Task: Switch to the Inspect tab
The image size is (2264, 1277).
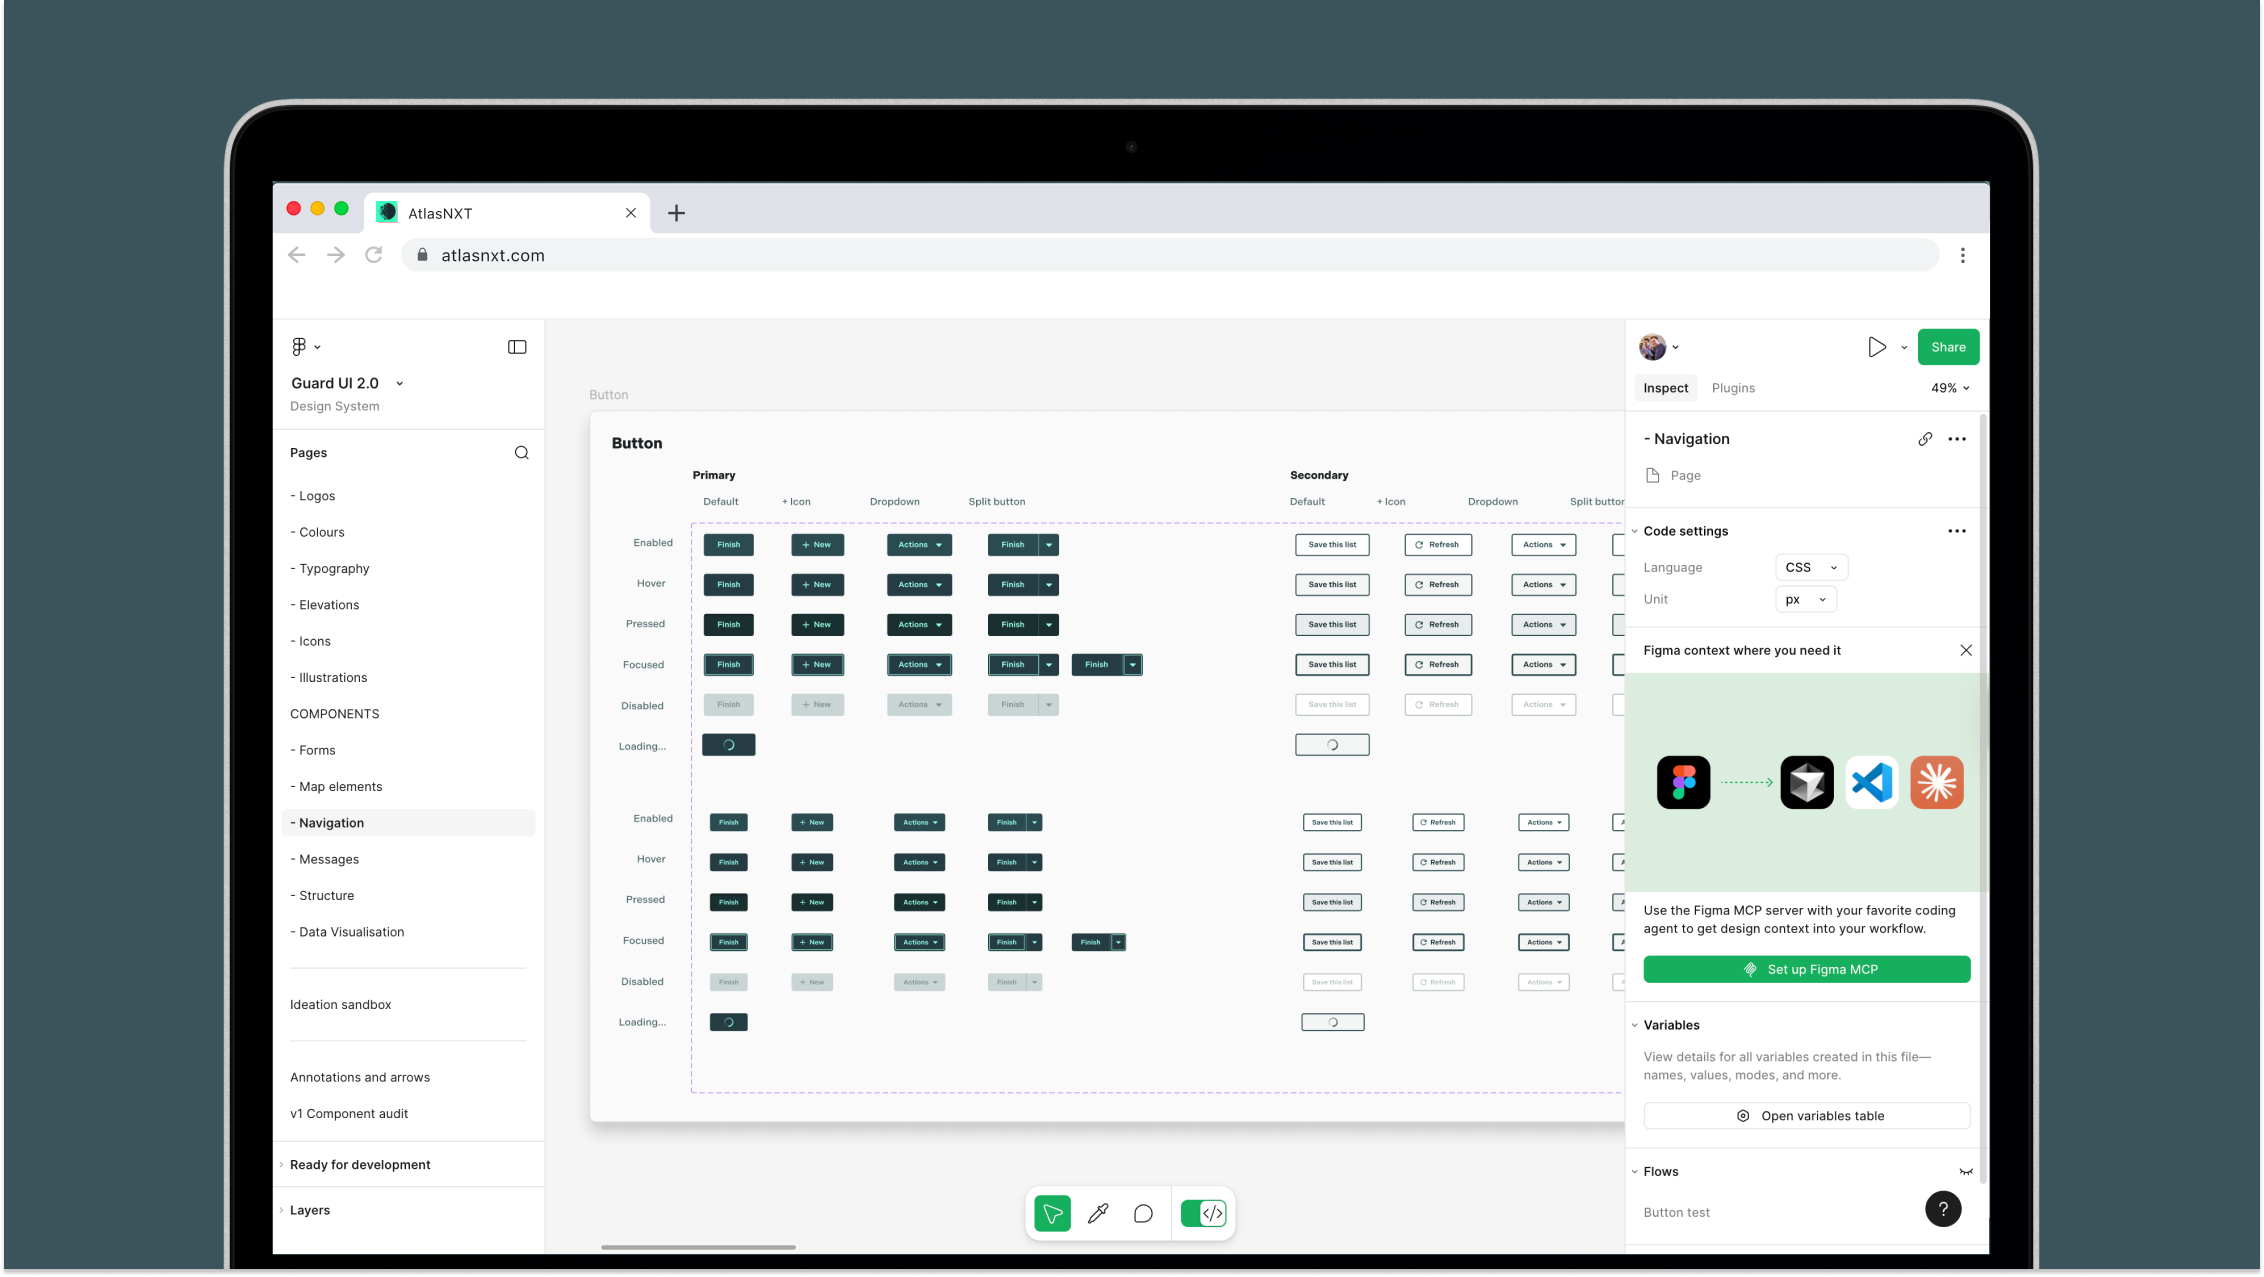Action: point(1664,388)
